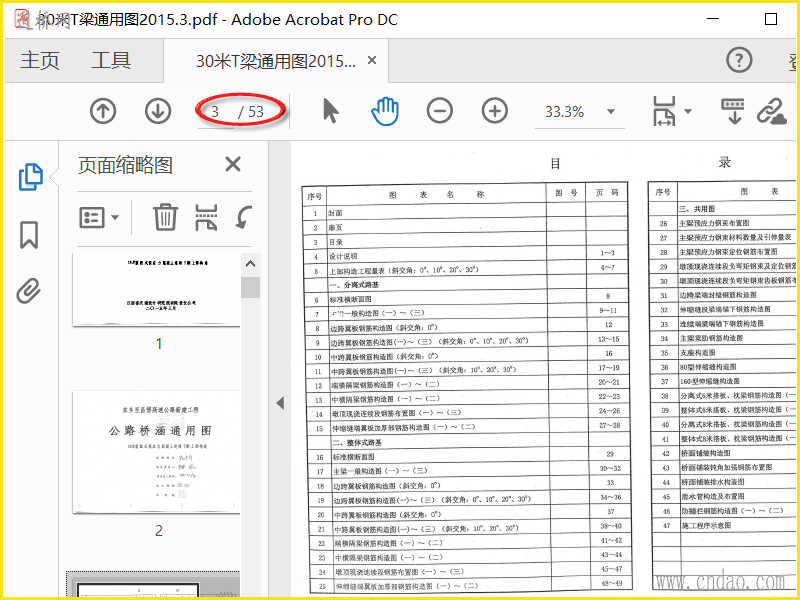
Task: Go to previous page arrow
Action: (103, 111)
